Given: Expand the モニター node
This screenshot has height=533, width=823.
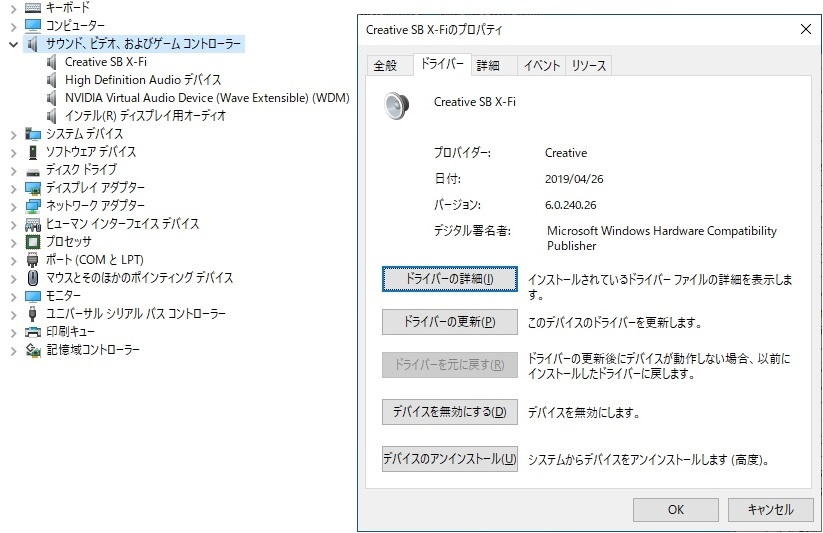Looking at the screenshot, I should tap(13, 297).
